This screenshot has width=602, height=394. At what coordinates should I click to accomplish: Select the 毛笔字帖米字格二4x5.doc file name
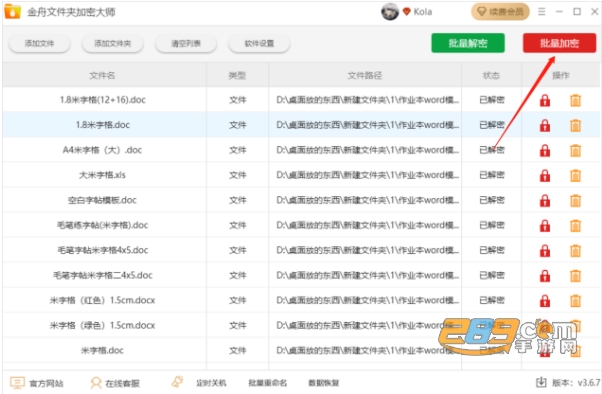pyautogui.click(x=103, y=275)
